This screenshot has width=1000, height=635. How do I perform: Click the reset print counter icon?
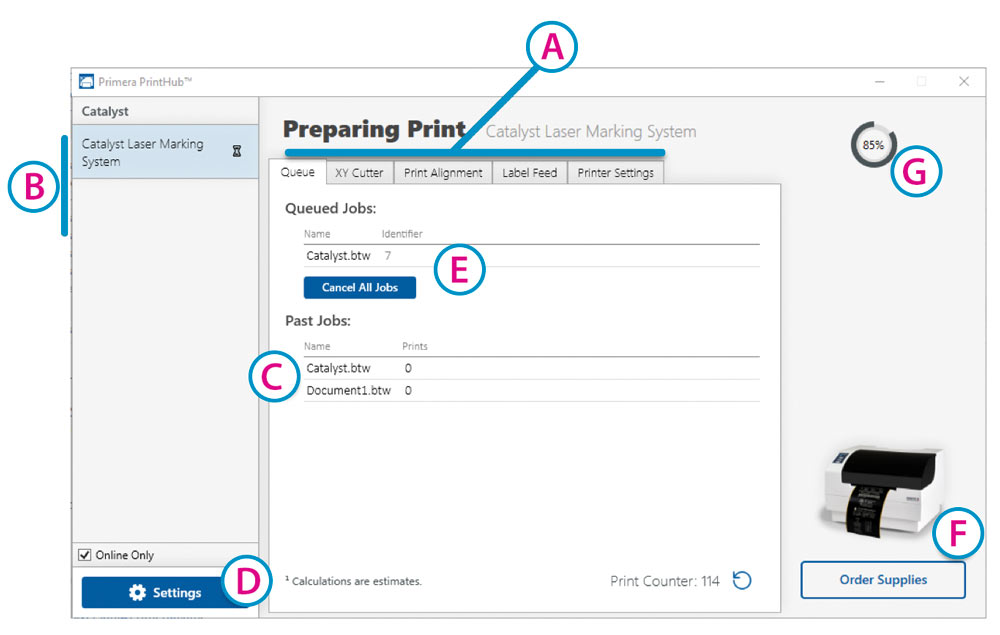tap(742, 580)
